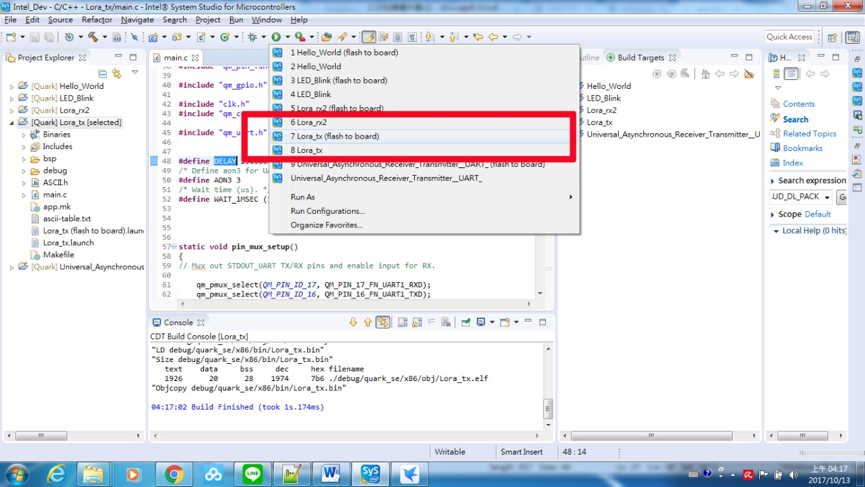Click Show Previous Error arrow in Console
The height and width of the screenshot is (487, 865).
367,322
